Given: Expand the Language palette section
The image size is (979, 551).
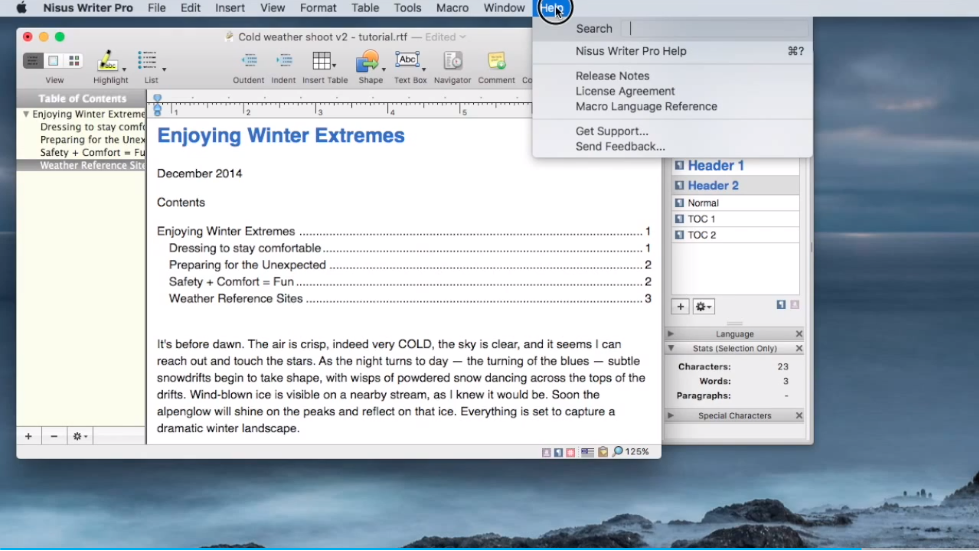Looking at the screenshot, I should coord(671,334).
